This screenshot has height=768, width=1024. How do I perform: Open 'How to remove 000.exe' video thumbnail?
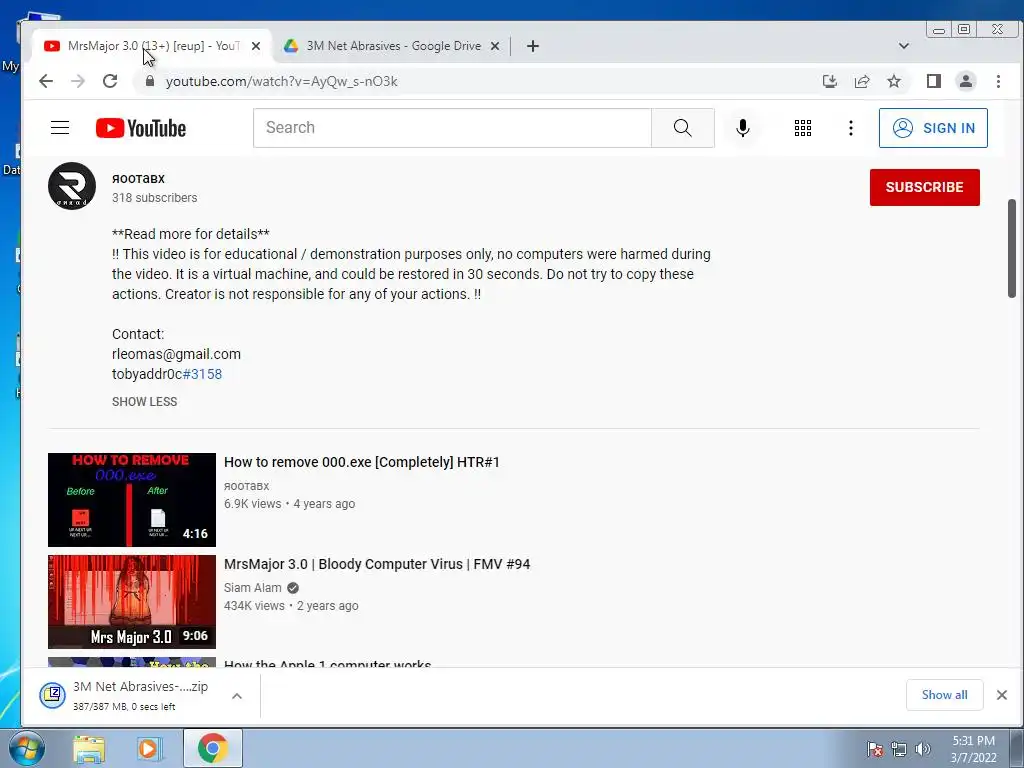tap(132, 500)
